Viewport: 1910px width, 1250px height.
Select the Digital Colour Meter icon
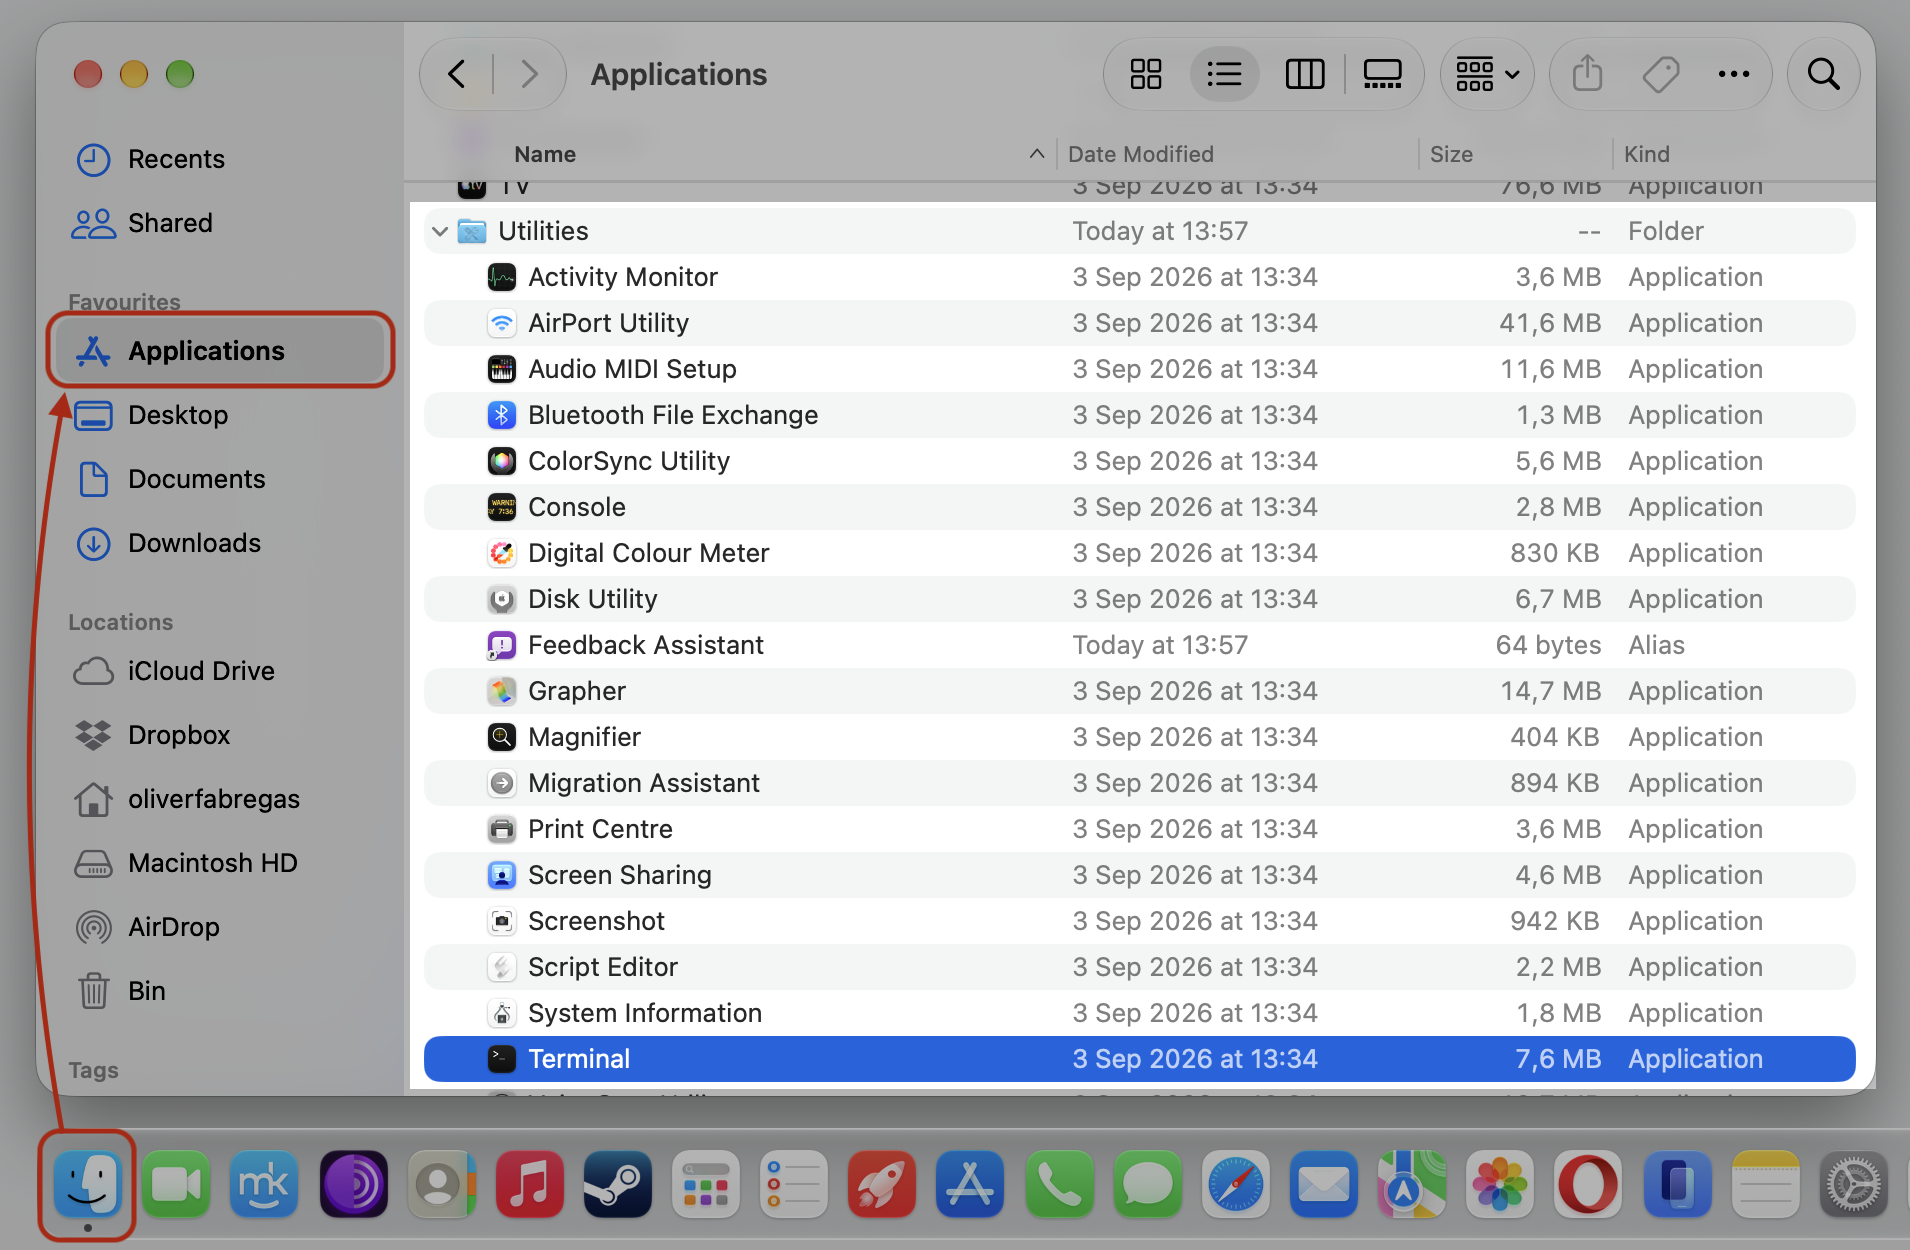501,553
